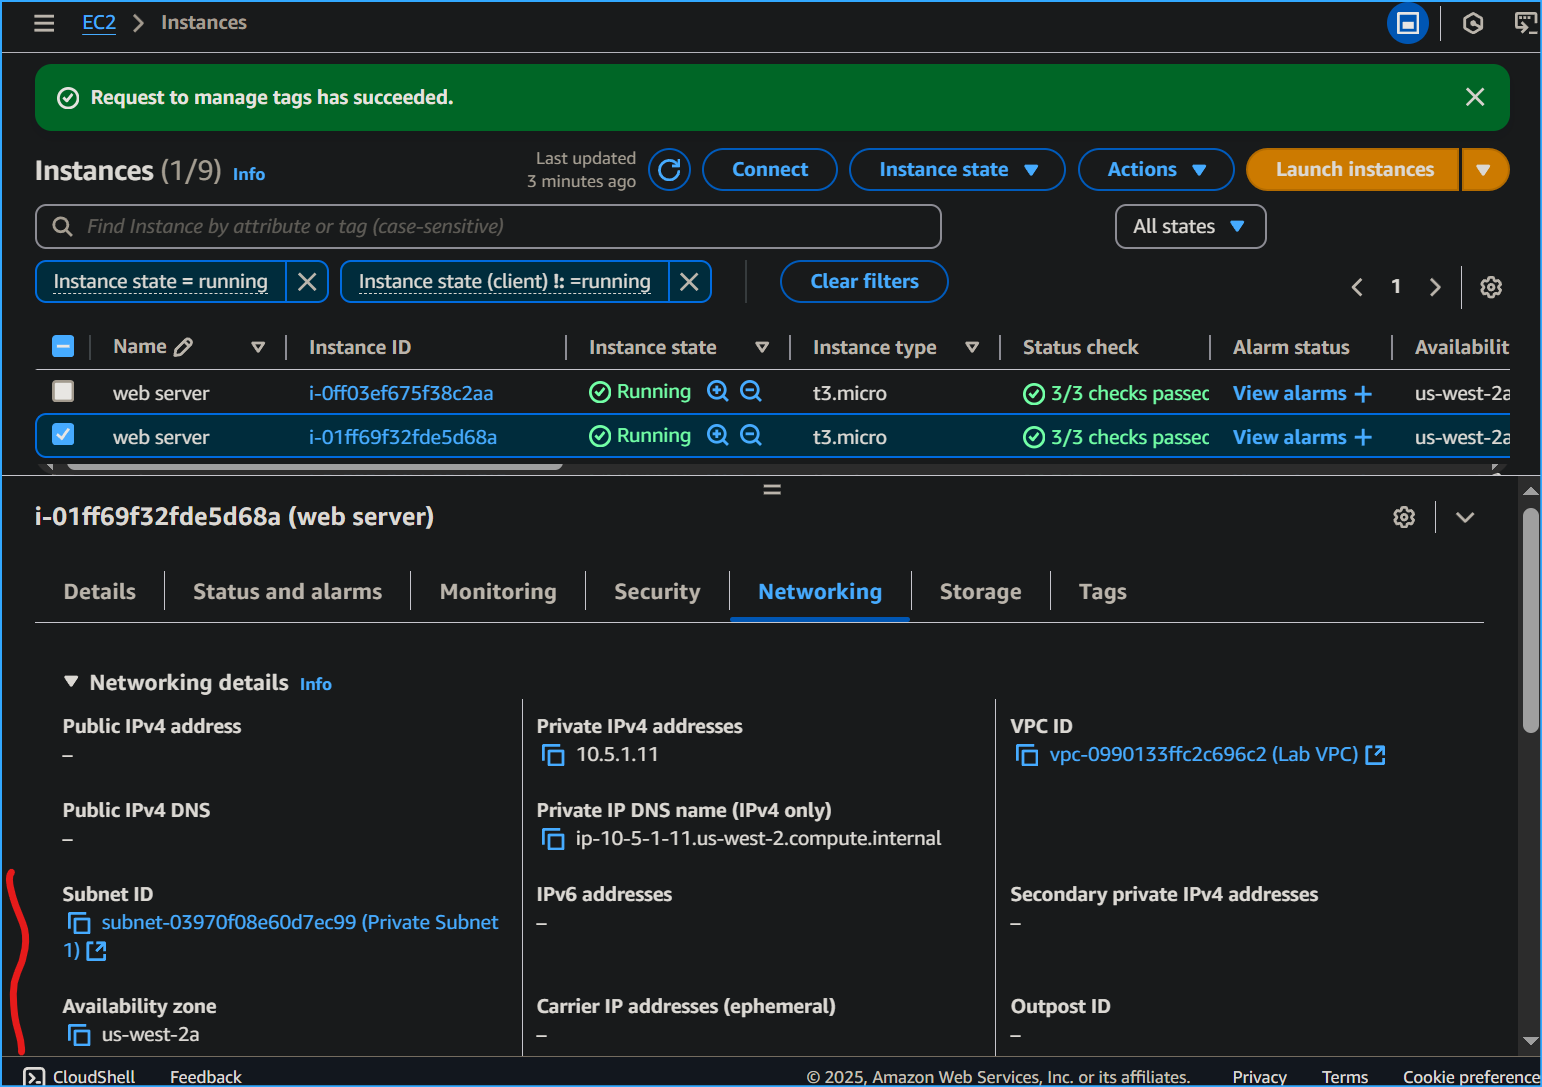The height and width of the screenshot is (1087, 1542).
Task: Open the table preferences gear icon
Action: [1490, 287]
